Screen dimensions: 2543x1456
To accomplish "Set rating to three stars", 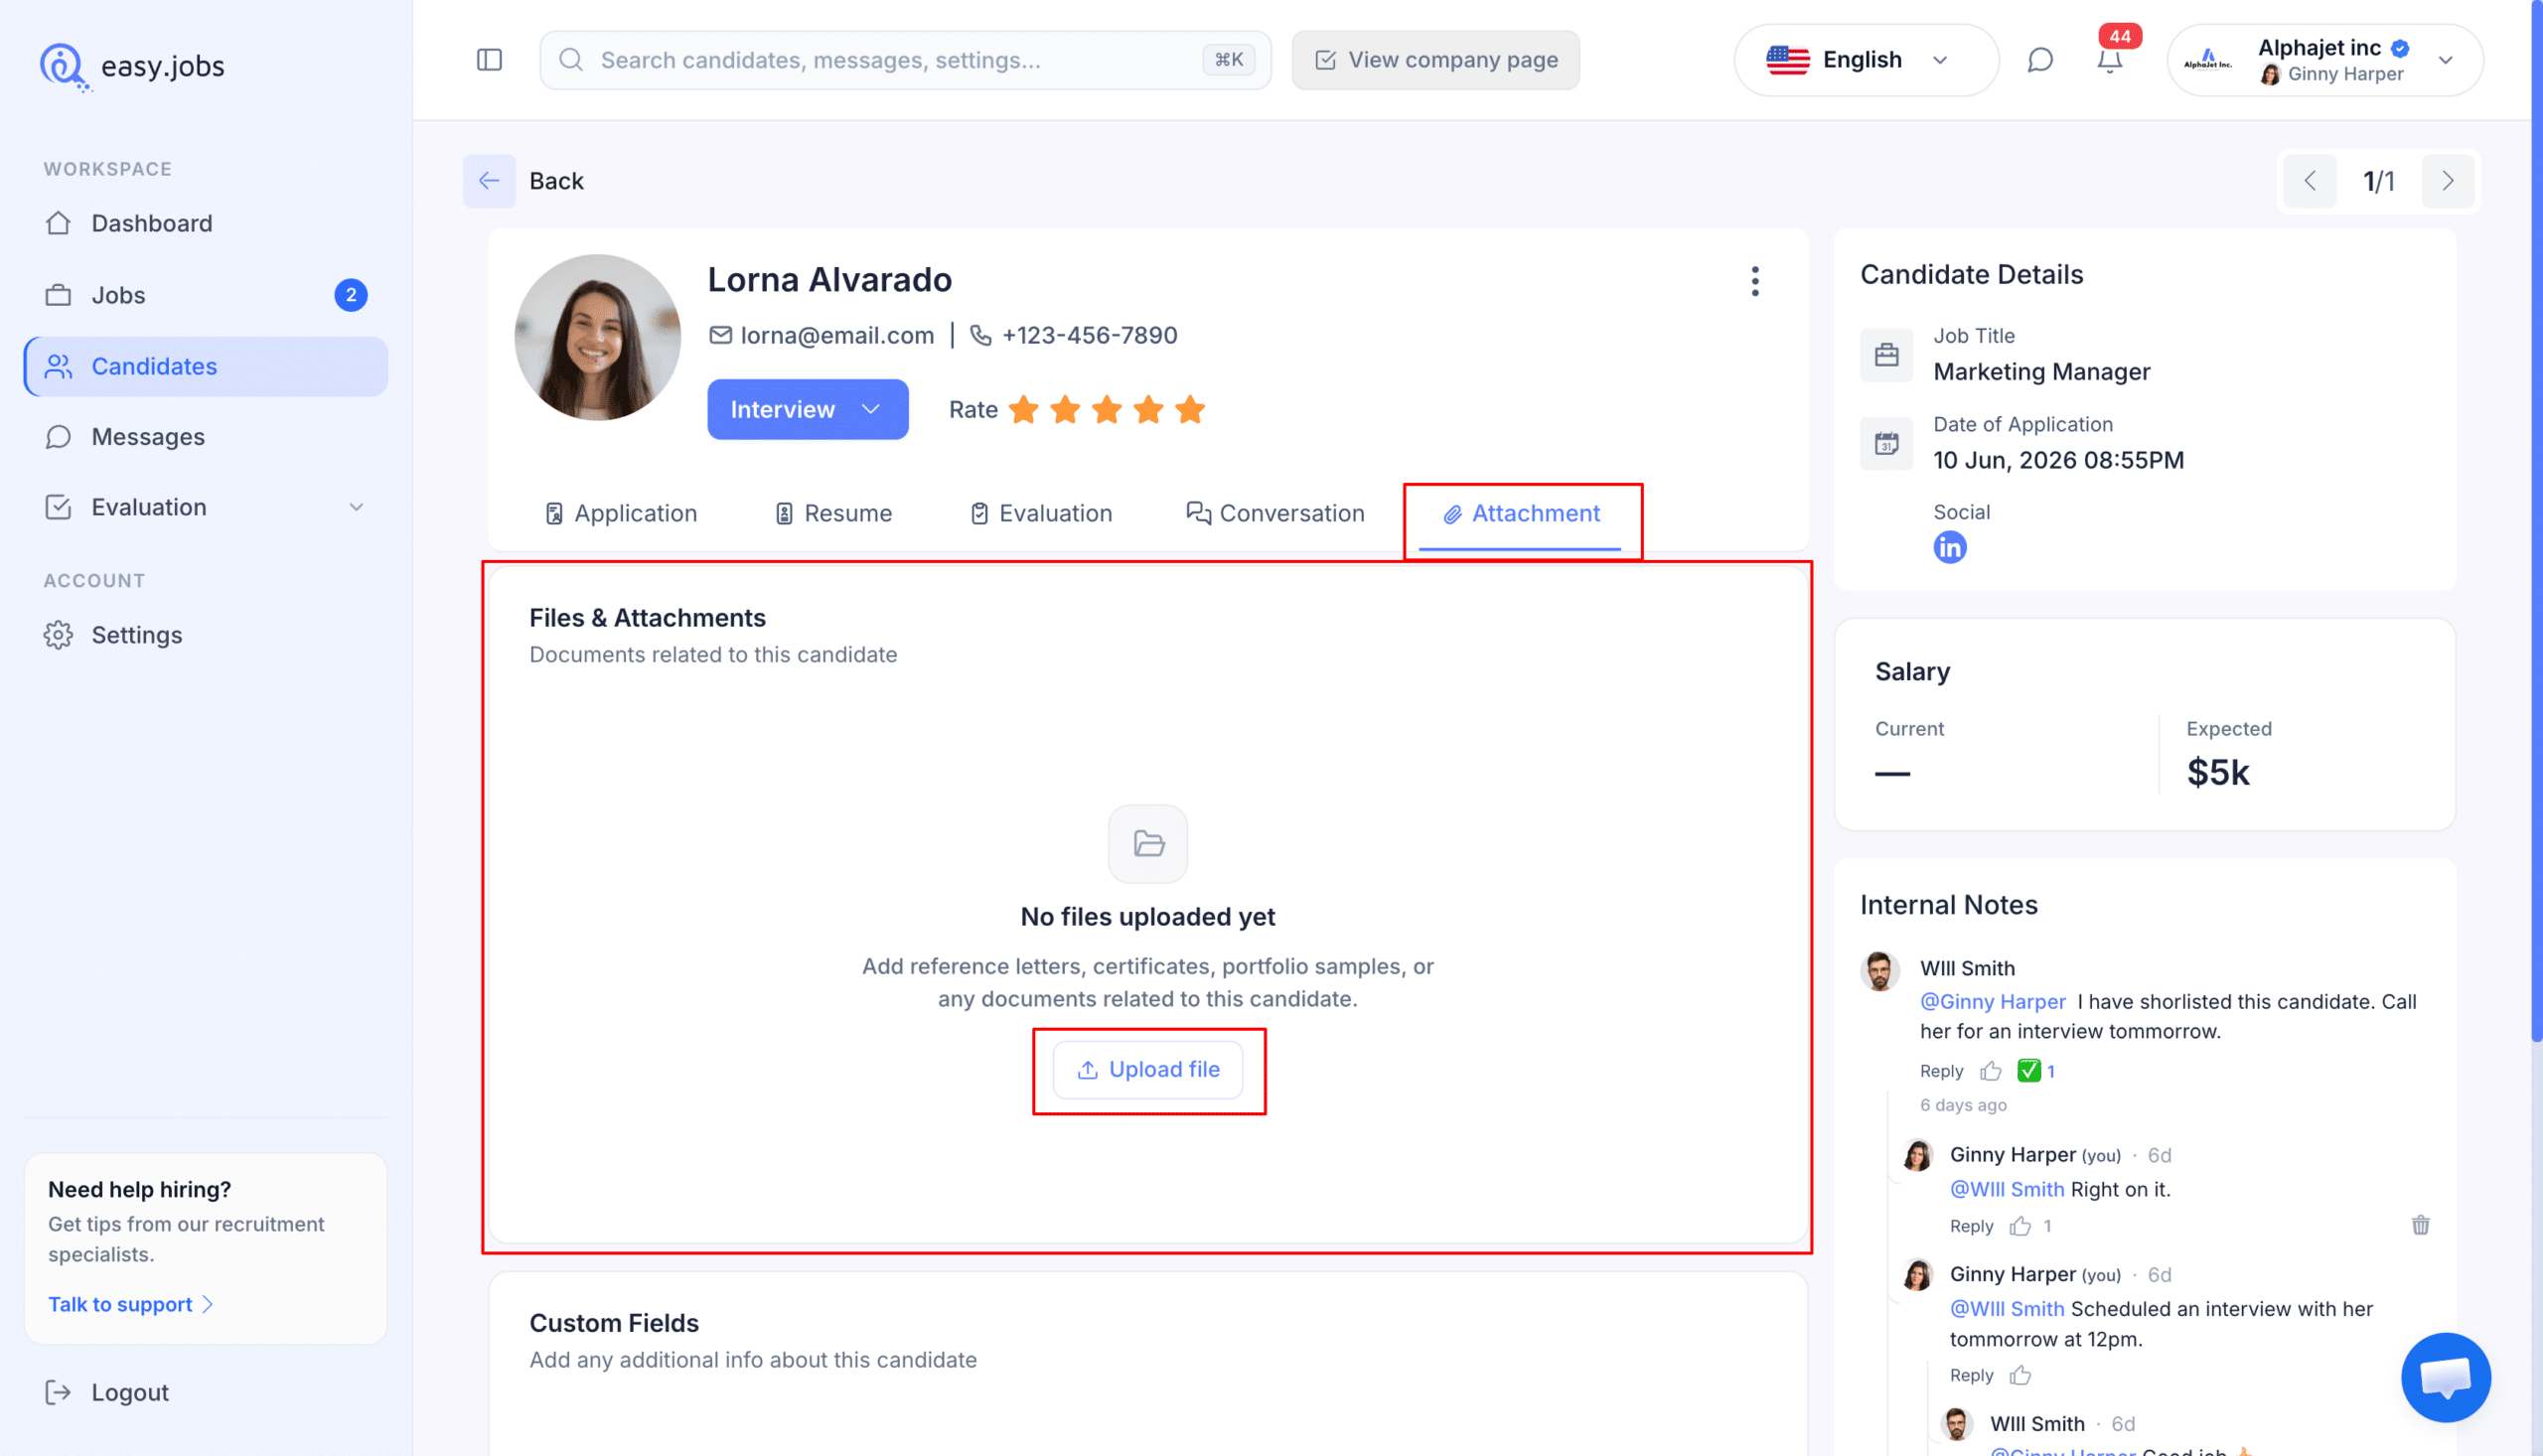I will pyautogui.click(x=1106, y=409).
